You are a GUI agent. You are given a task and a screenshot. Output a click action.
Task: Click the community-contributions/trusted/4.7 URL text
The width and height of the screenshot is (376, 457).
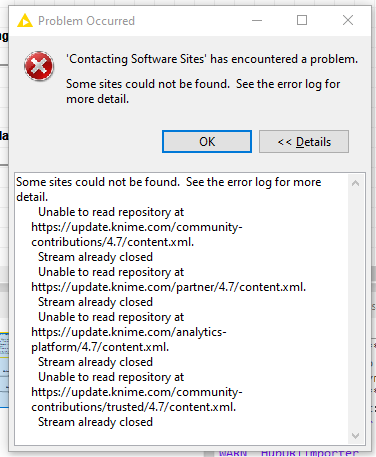point(137,399)
